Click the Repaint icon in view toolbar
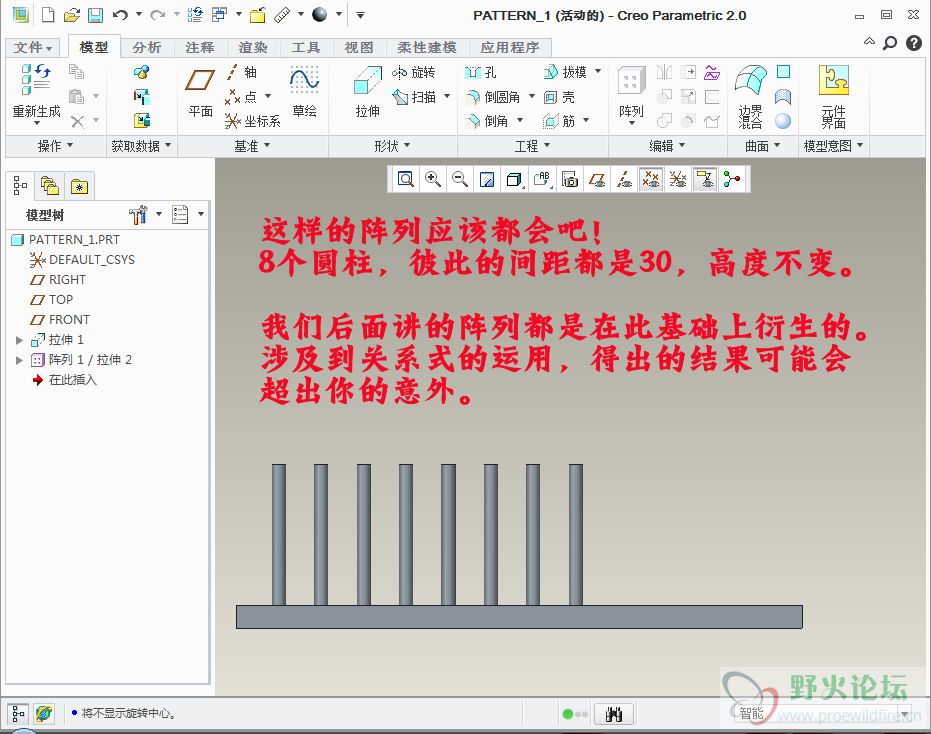The height and width of the screenshot is (734, 931). coord(487,179)
